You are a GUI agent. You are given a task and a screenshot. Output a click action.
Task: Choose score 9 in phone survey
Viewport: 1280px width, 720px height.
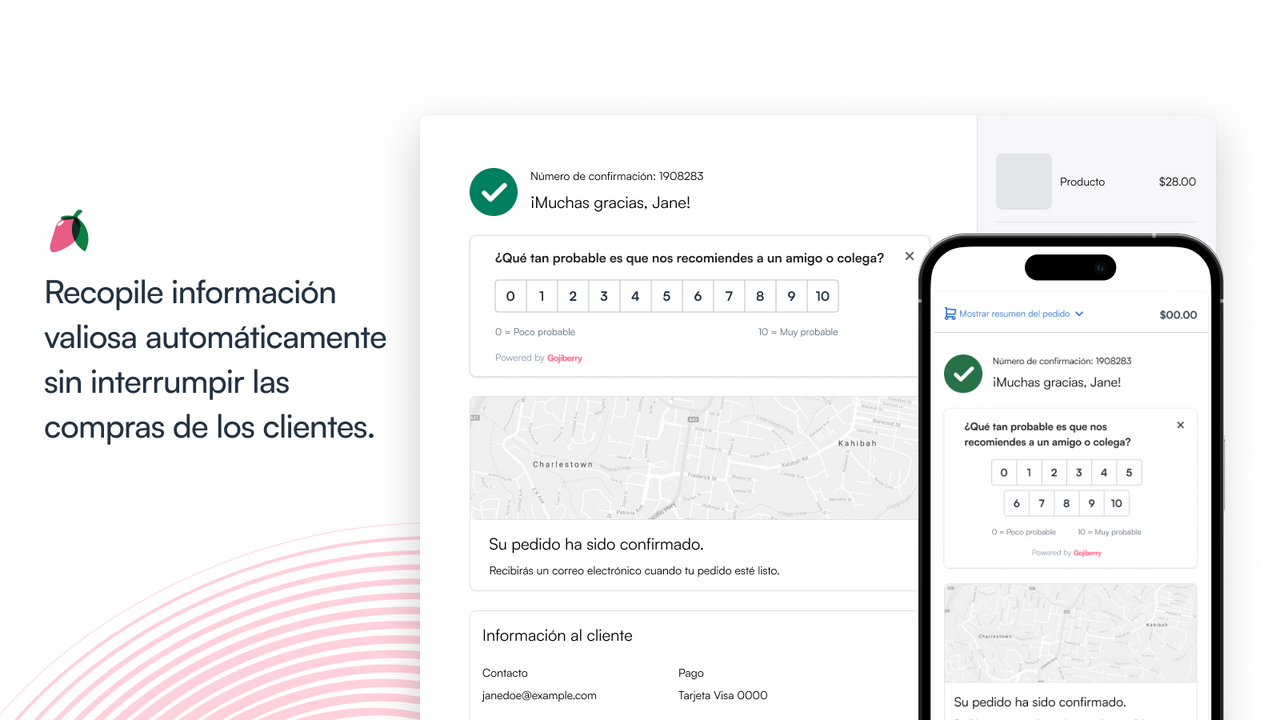tap(1092, 503)
